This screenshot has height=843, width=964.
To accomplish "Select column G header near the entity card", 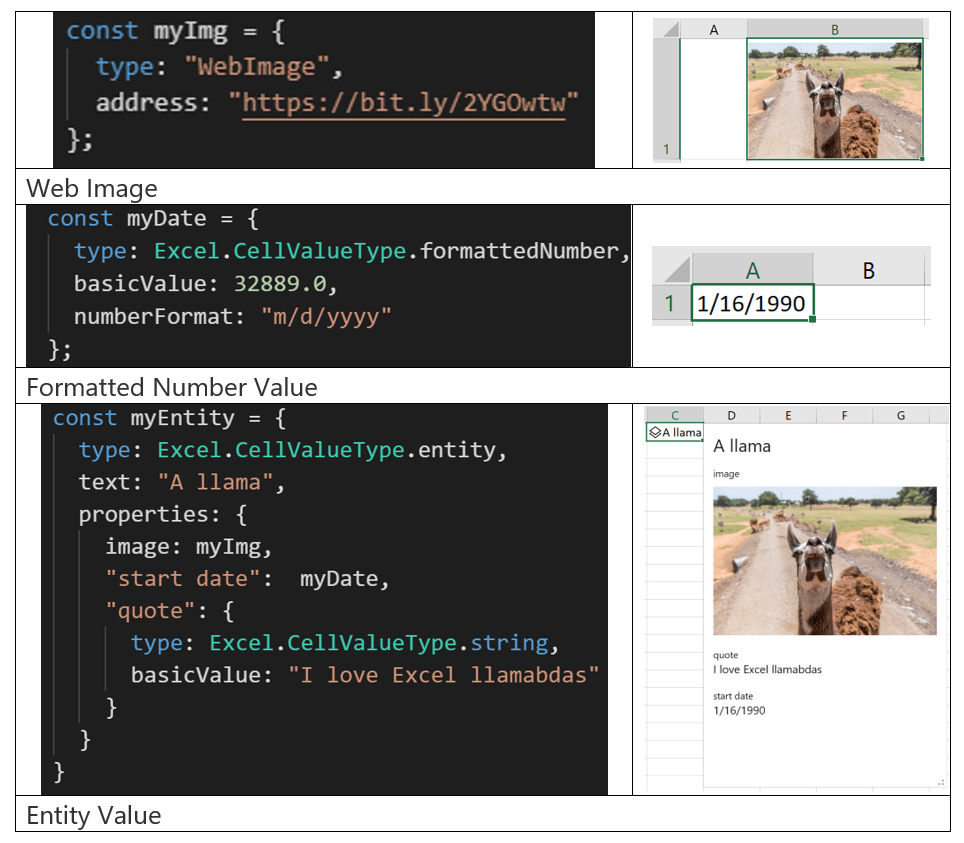I will tap(900, 414).
